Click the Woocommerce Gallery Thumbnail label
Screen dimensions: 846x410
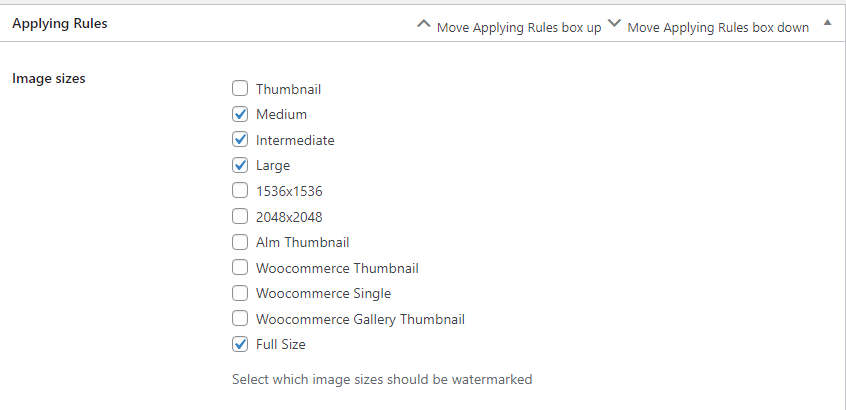coord(360,319)
